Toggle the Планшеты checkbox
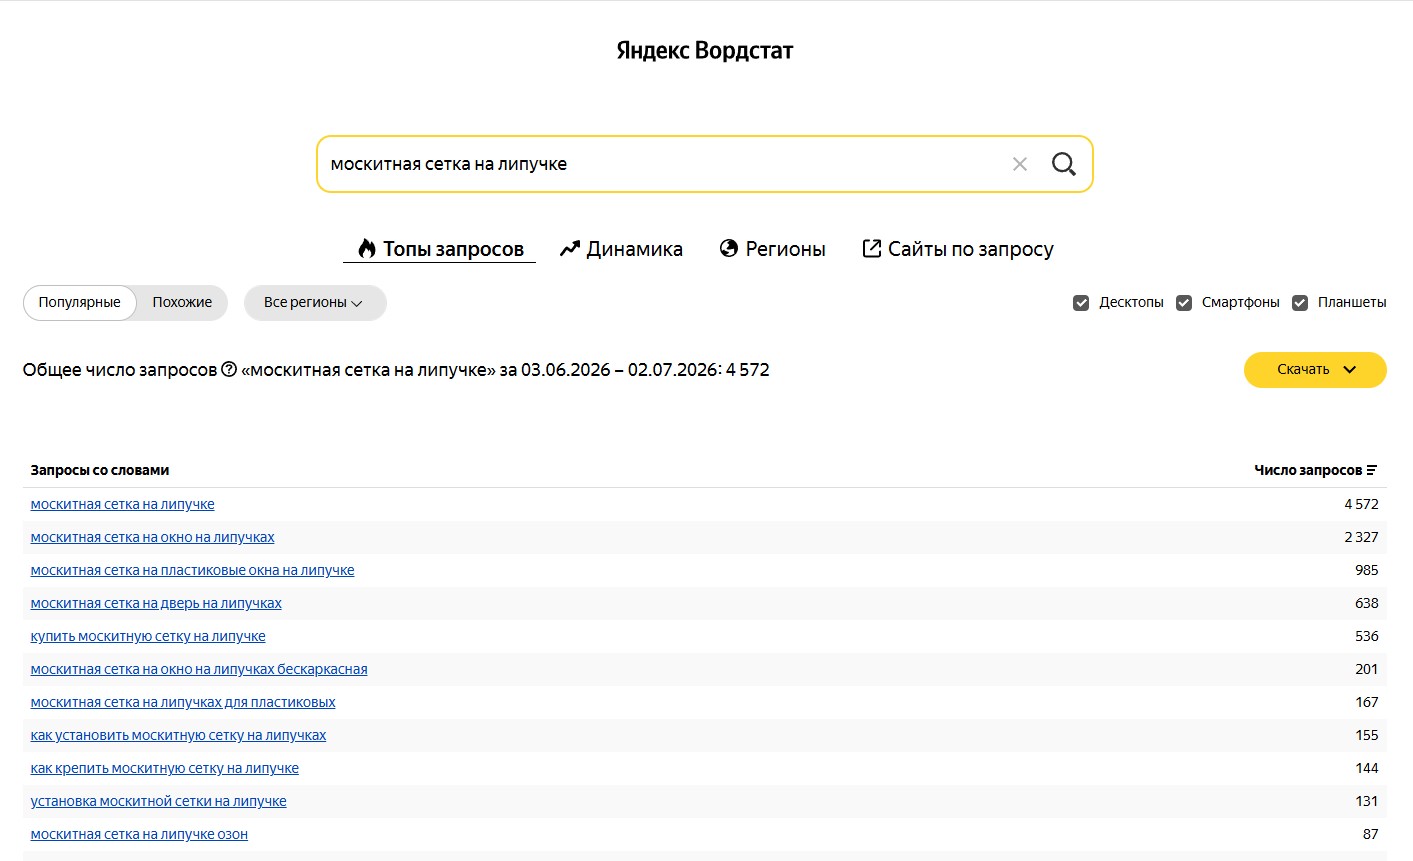Image resolution: width=1413 pixels, height=861 pixels. (x=1300, y=303)
